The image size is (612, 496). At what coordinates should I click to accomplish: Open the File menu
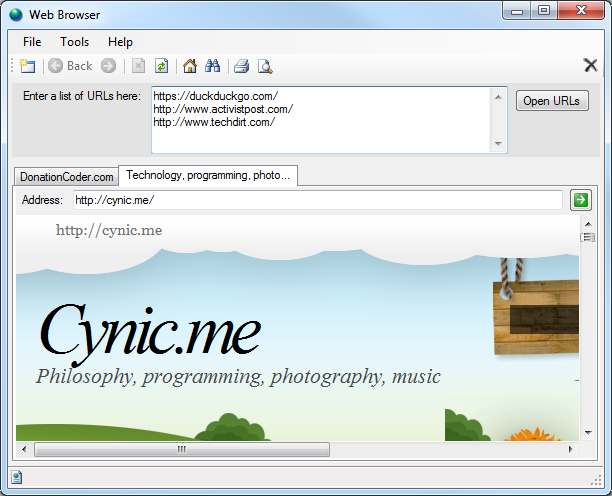coord(32,42)
